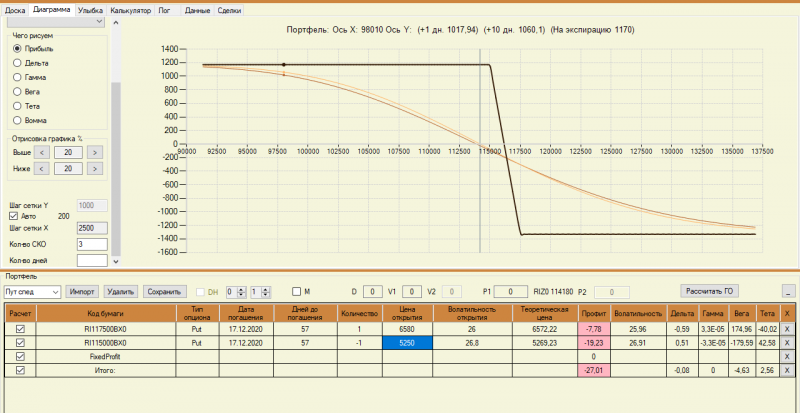Click the Рассчитать ГО button

coord(709,291)
